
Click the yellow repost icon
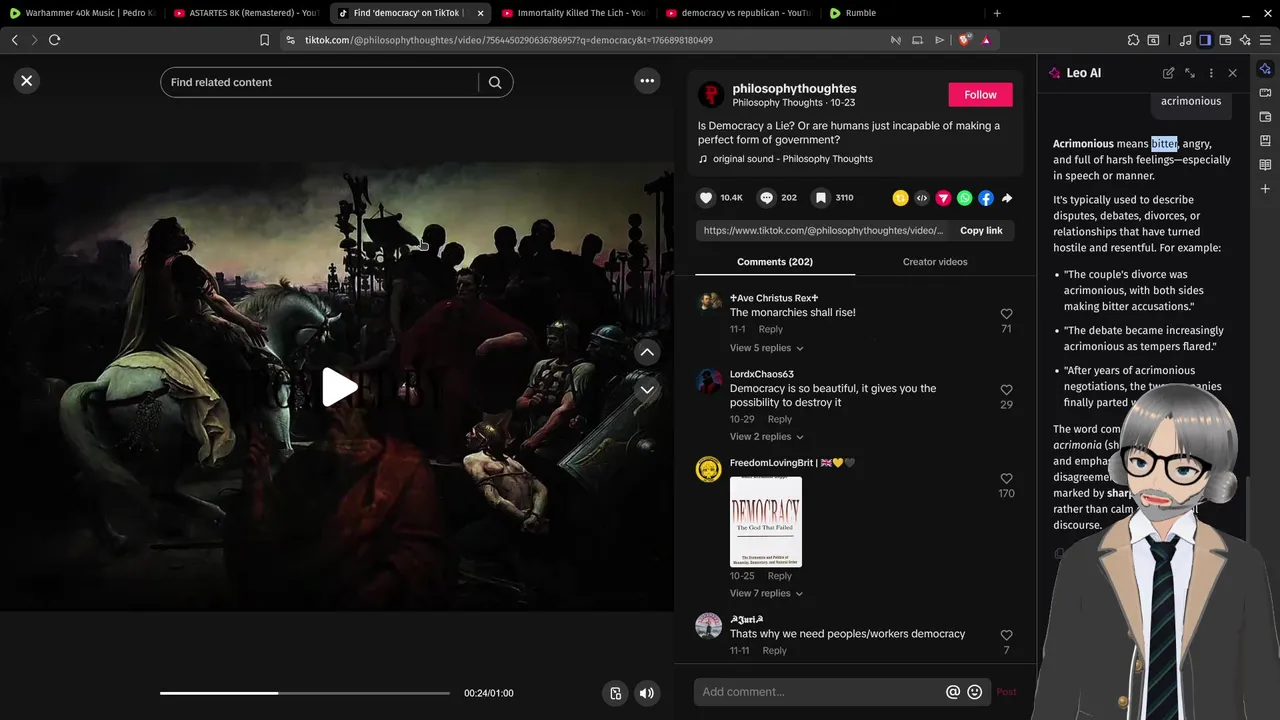900,198
